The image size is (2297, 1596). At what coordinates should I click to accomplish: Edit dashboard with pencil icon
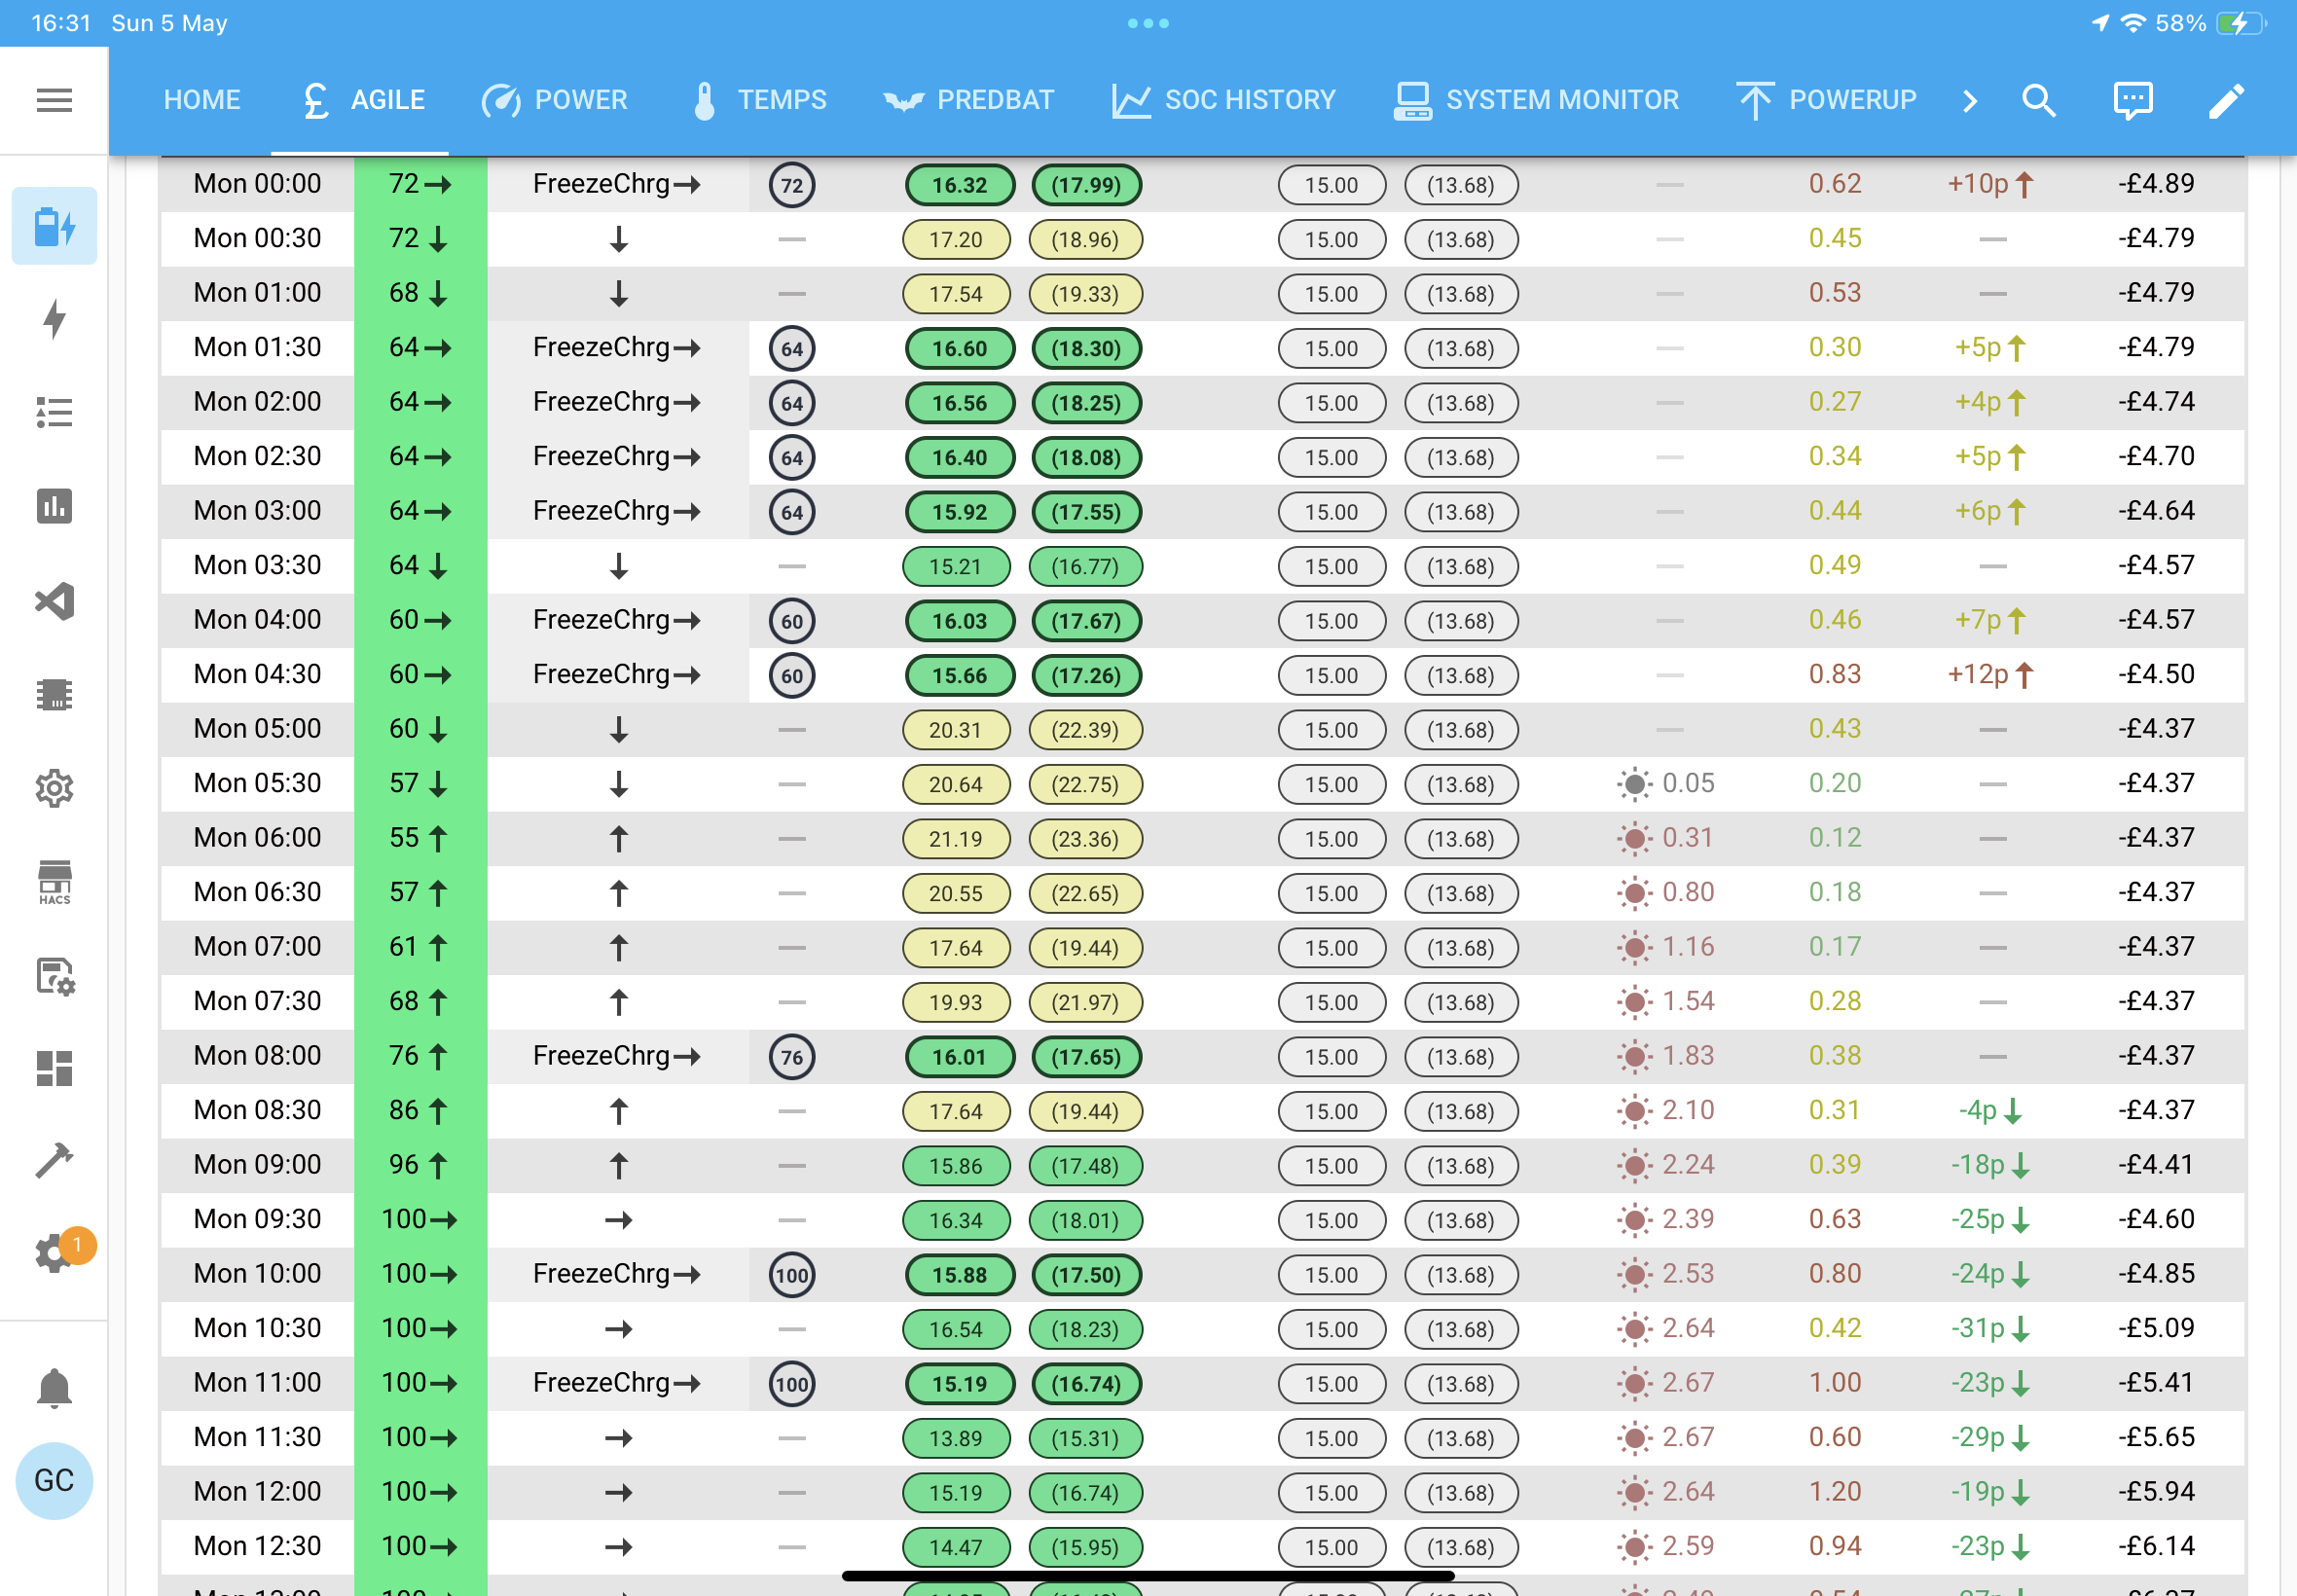[2226, 100]
